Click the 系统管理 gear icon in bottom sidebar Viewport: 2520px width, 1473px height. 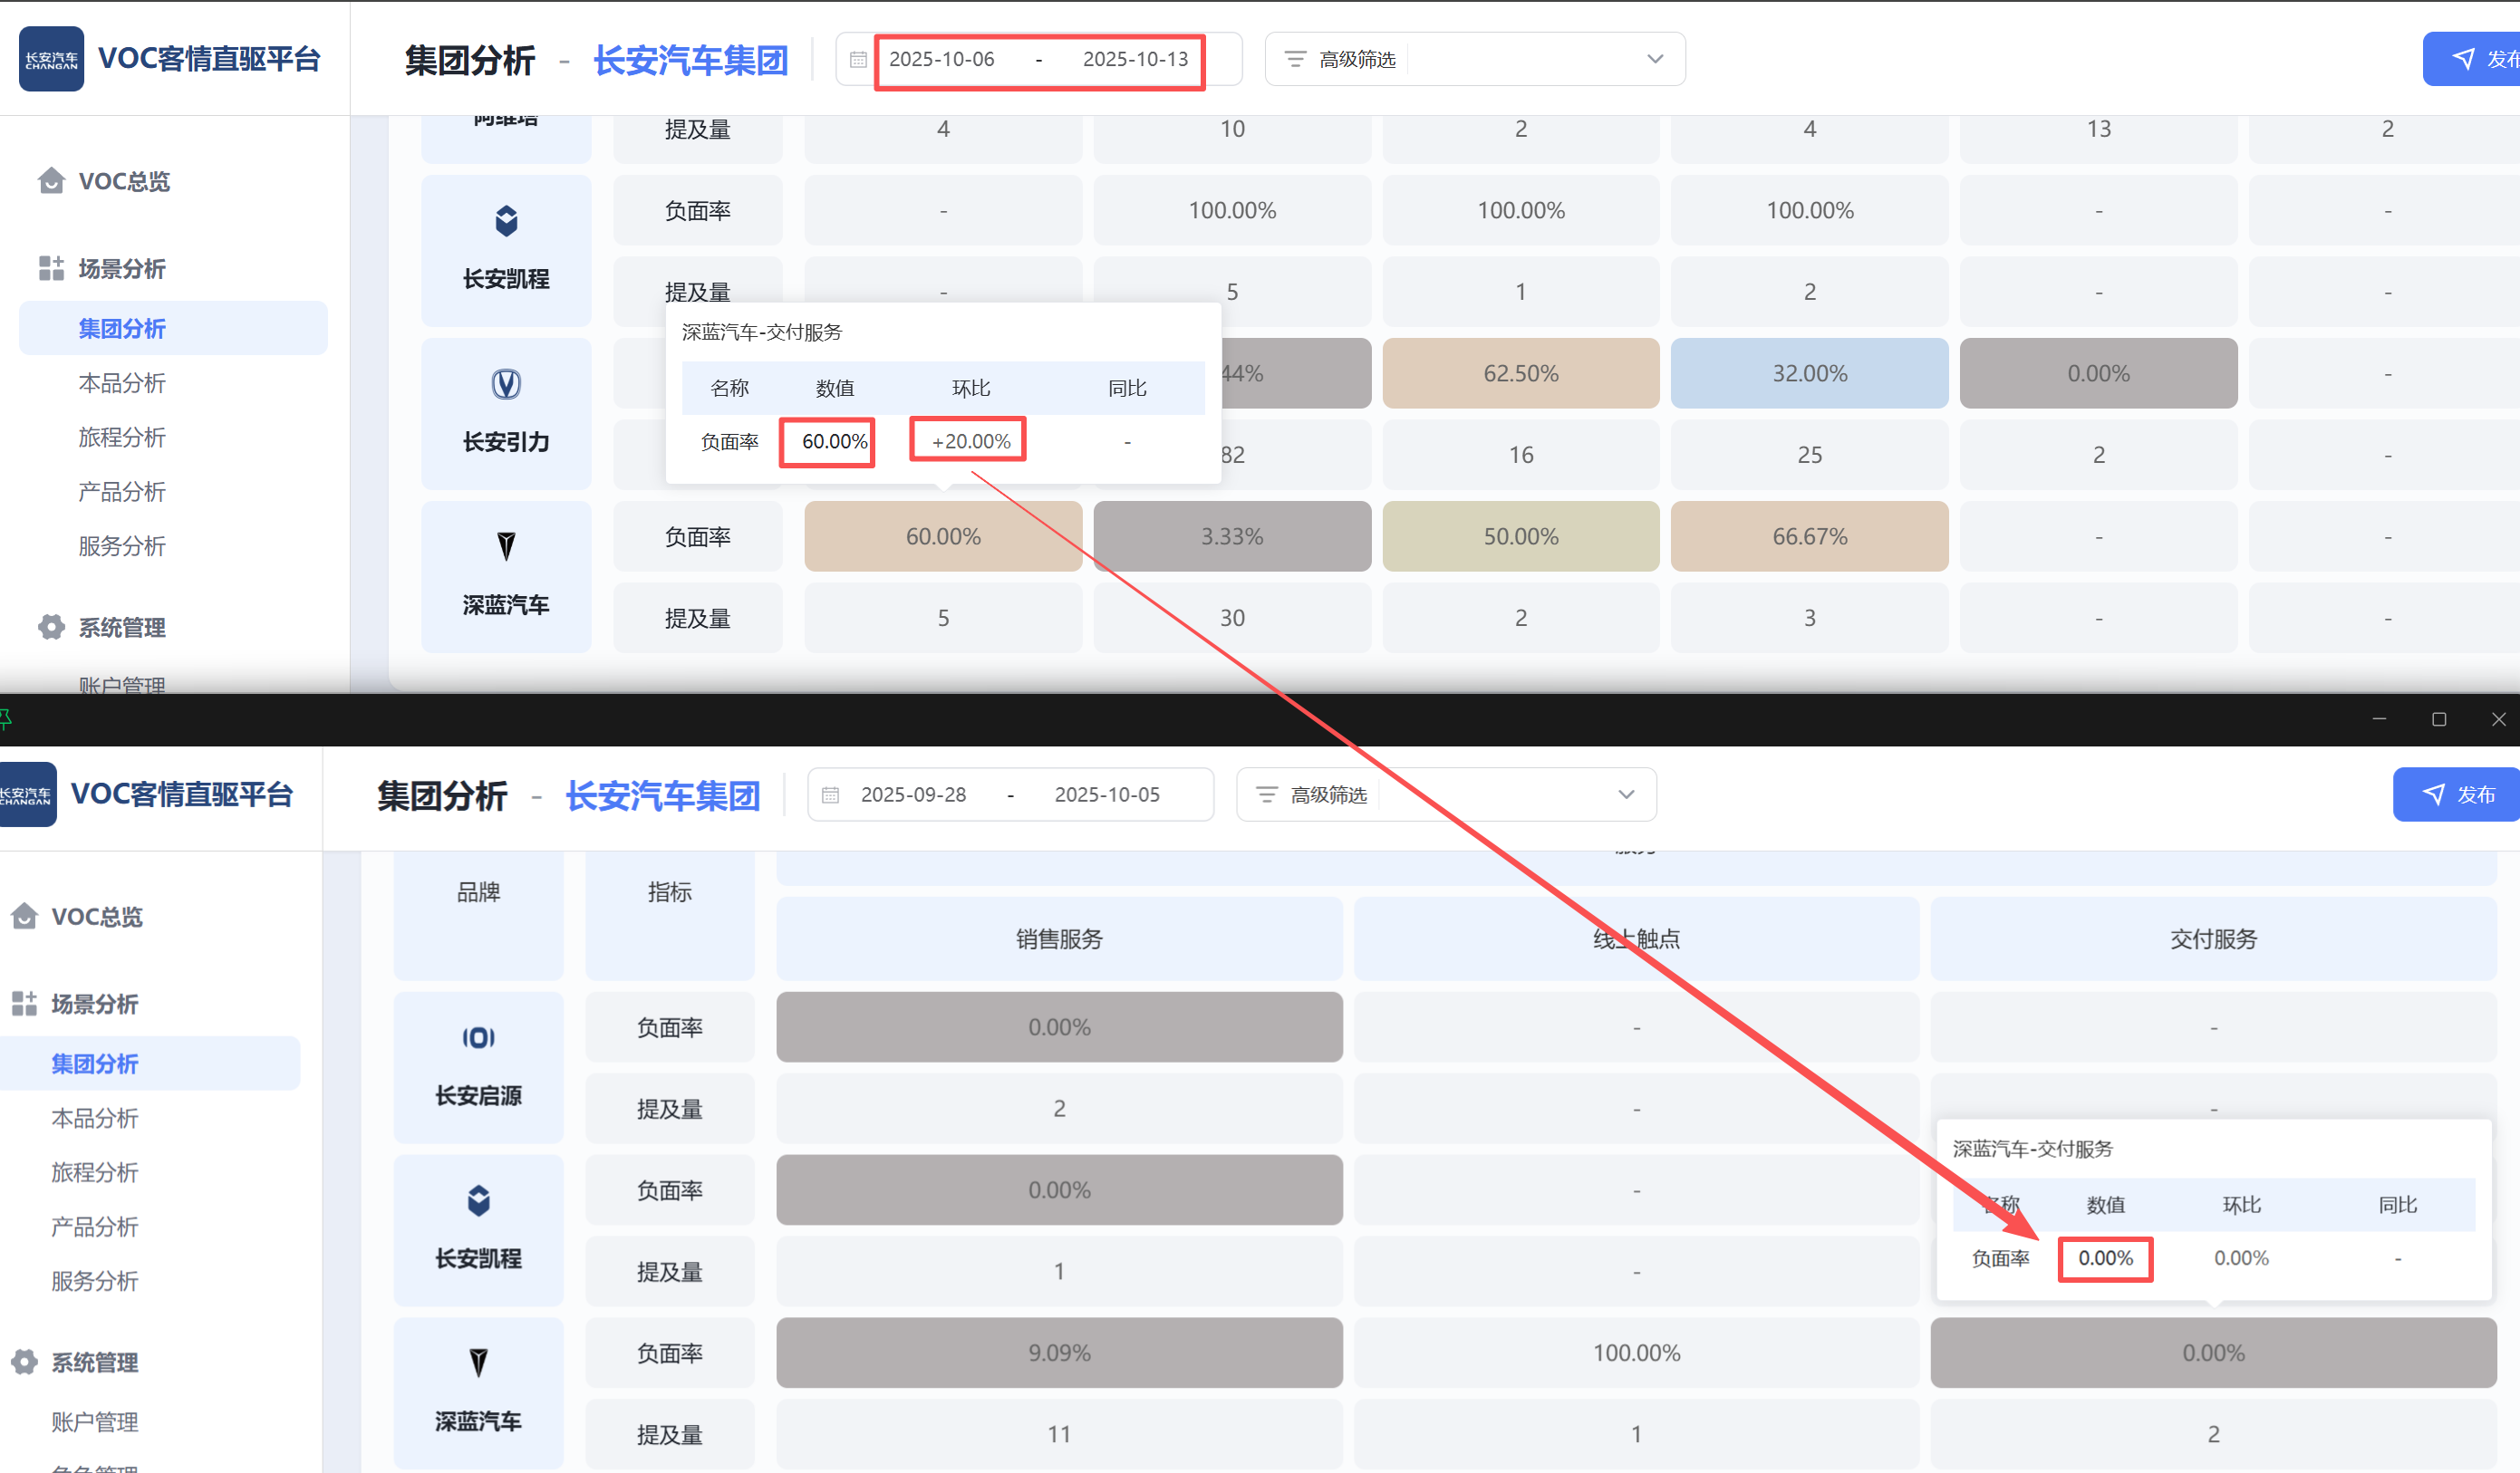point(24,1362)
